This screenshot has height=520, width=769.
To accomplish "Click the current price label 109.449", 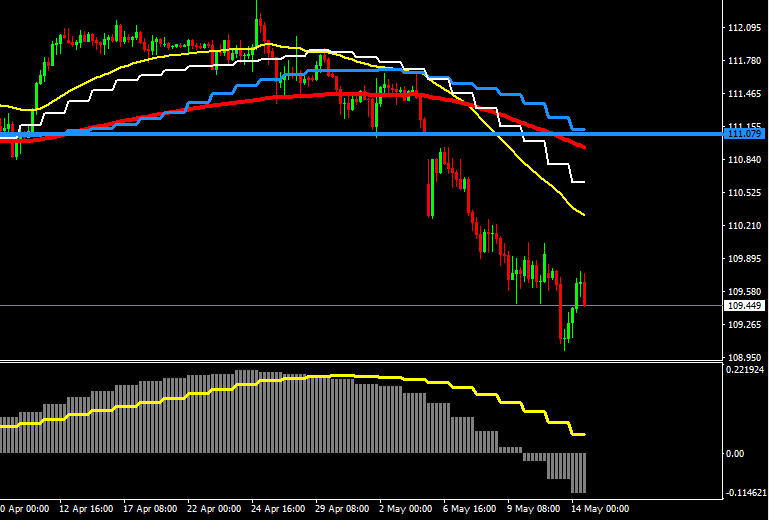I will tap(744, 306).
